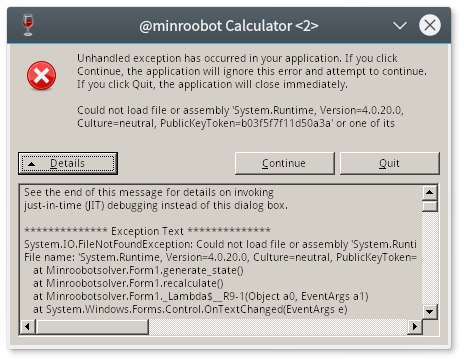This screenshot has width=464, height=362.
Task: Quit the application immediately
Action: click(389, 163)
